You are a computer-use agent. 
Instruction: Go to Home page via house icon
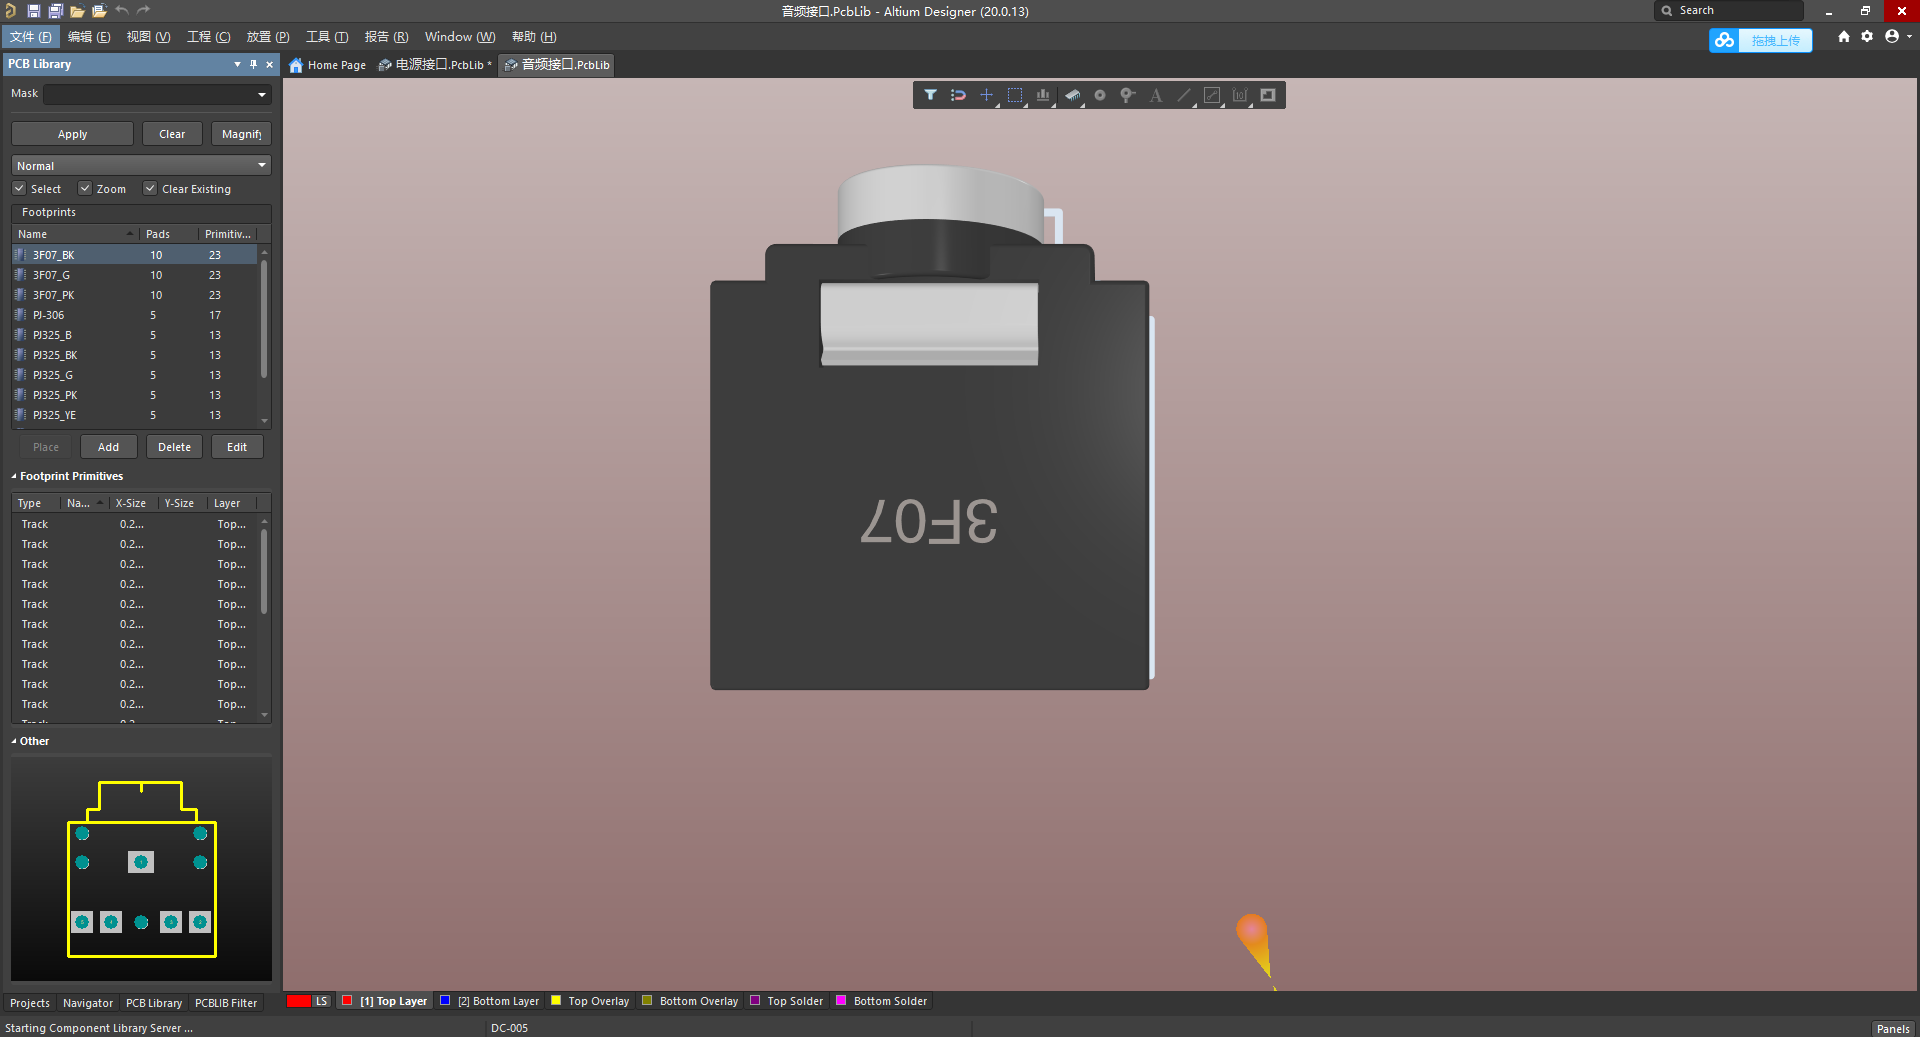[x=1844, y=36]
